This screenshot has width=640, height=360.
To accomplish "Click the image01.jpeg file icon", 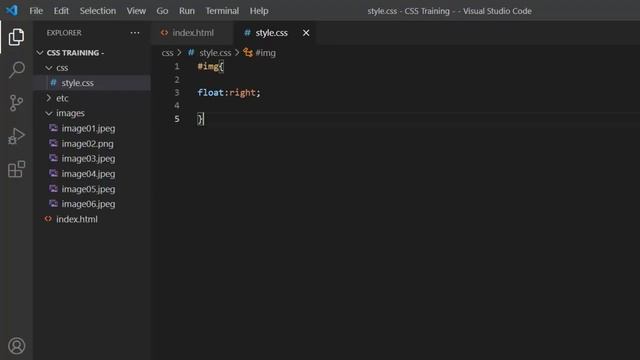I will tap(53, 128).
